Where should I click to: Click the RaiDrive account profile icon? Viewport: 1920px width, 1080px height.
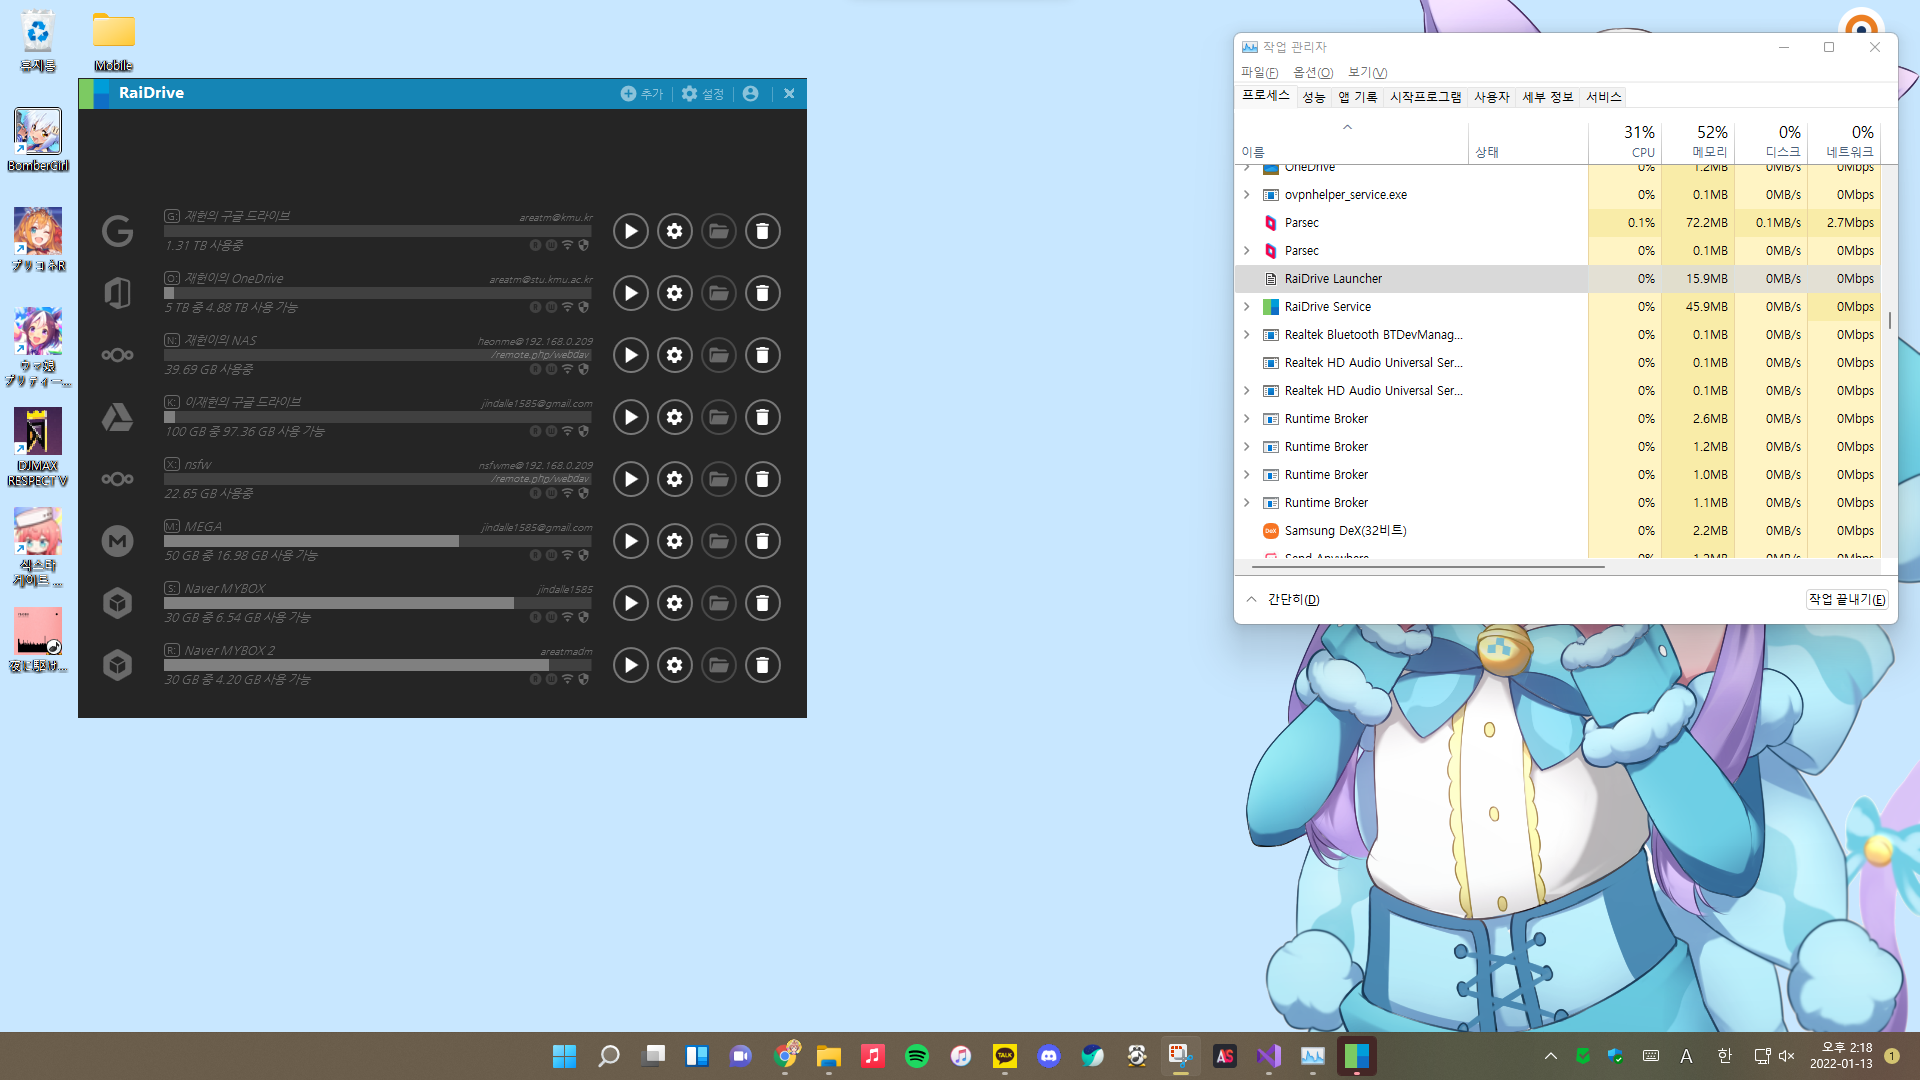tap(751, 93)
